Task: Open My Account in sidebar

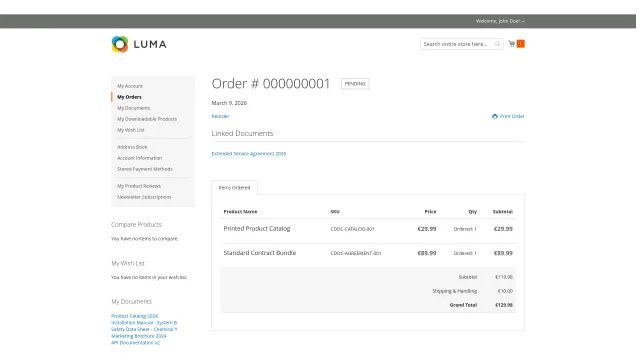Action: (130, 86)
